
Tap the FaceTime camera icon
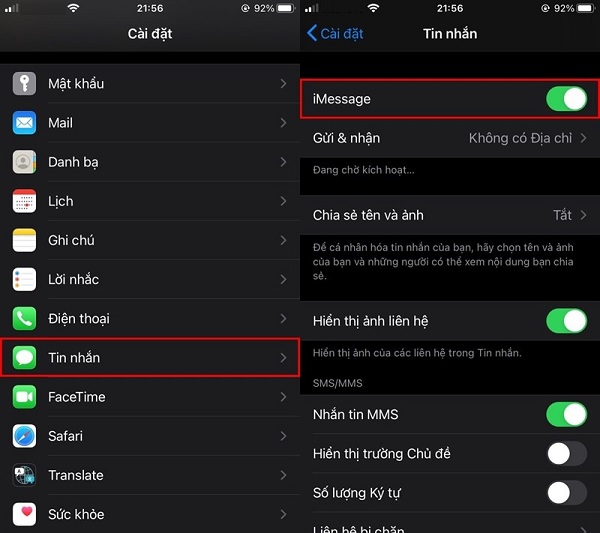click(24, 397)
